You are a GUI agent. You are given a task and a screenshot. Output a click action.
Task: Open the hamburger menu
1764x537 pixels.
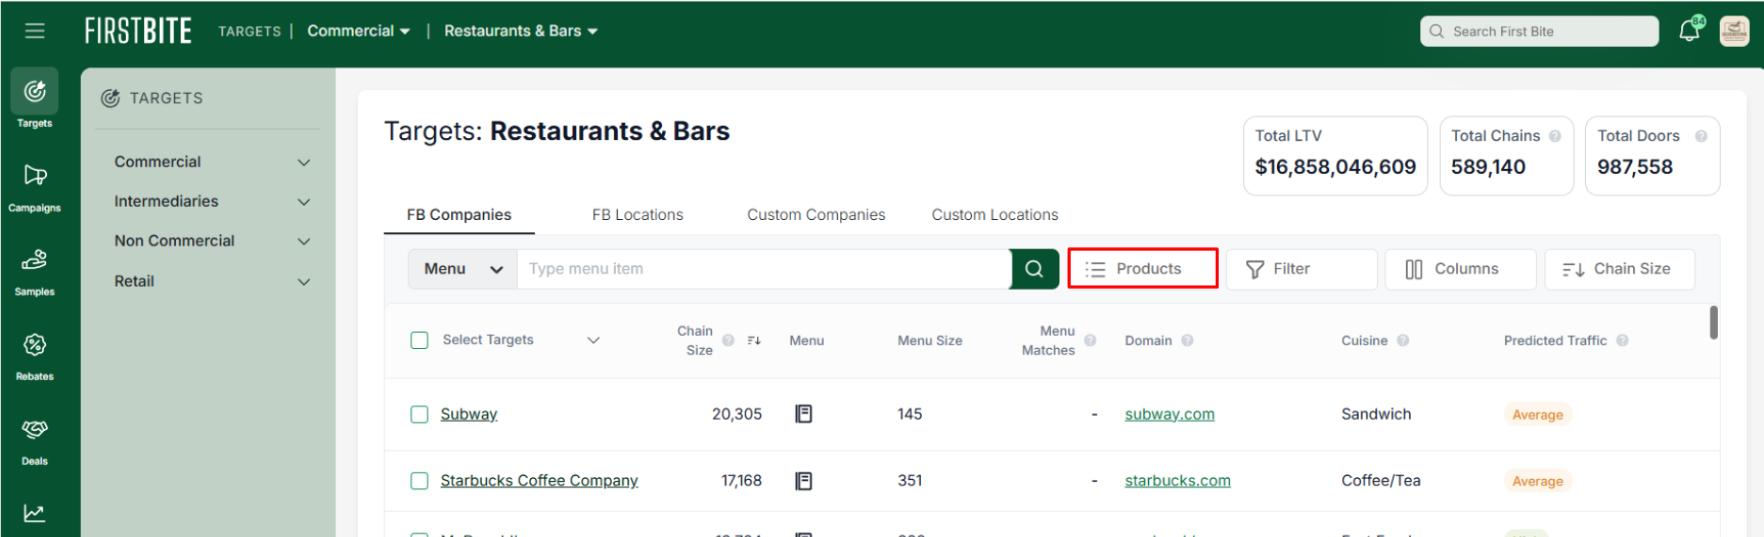(35, 31)
